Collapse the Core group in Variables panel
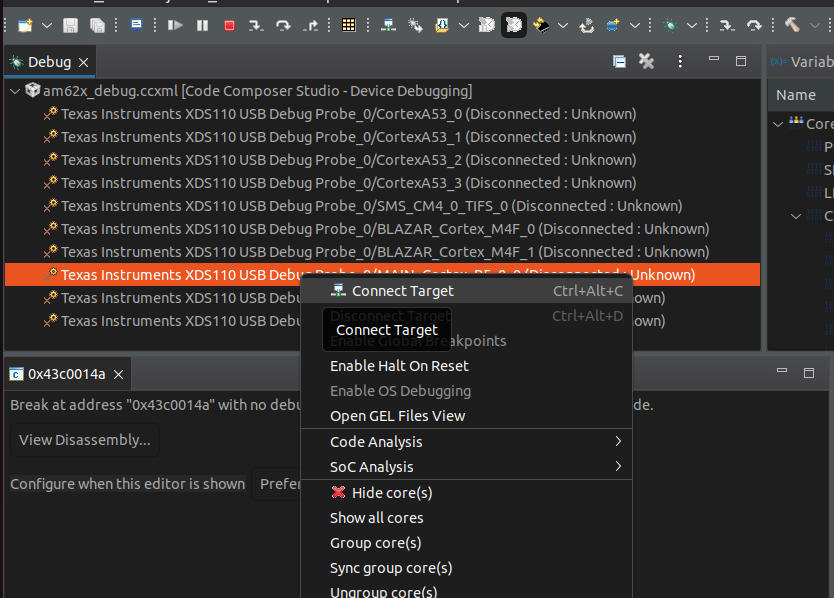The image size is (834, 598). click(x=778, y=124)
